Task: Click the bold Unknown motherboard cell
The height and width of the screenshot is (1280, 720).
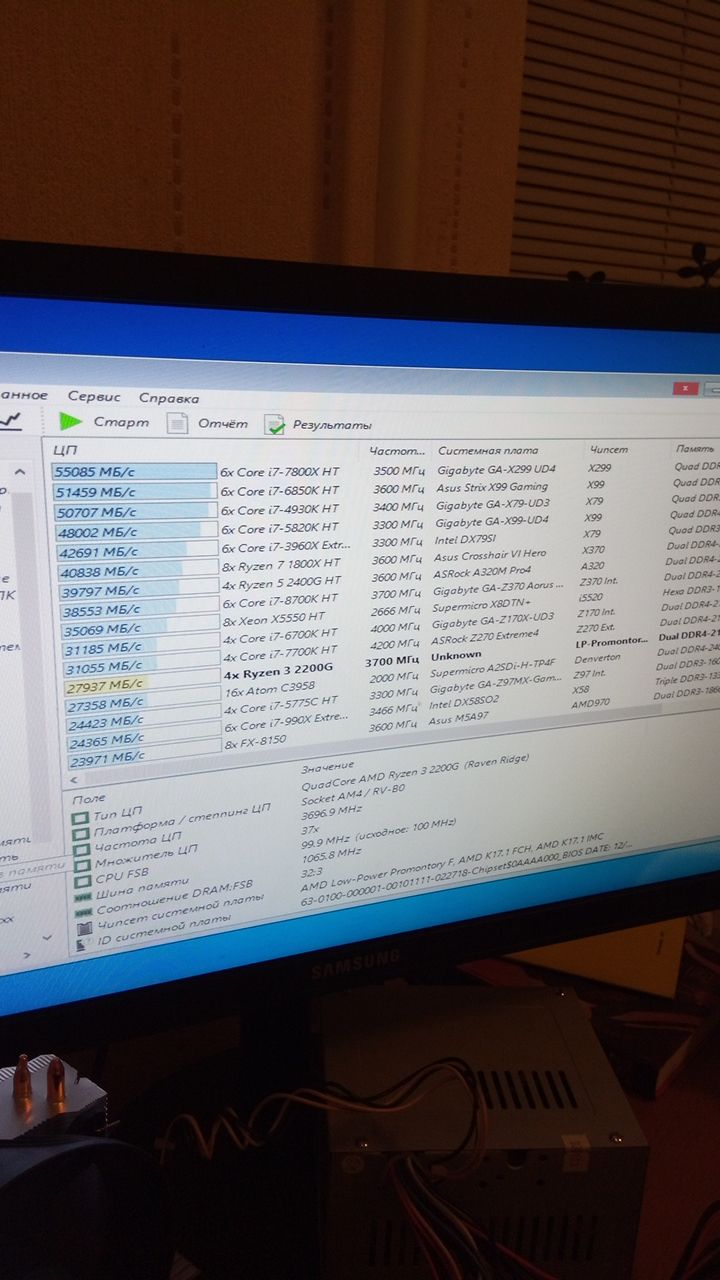Action: point(456,656)
